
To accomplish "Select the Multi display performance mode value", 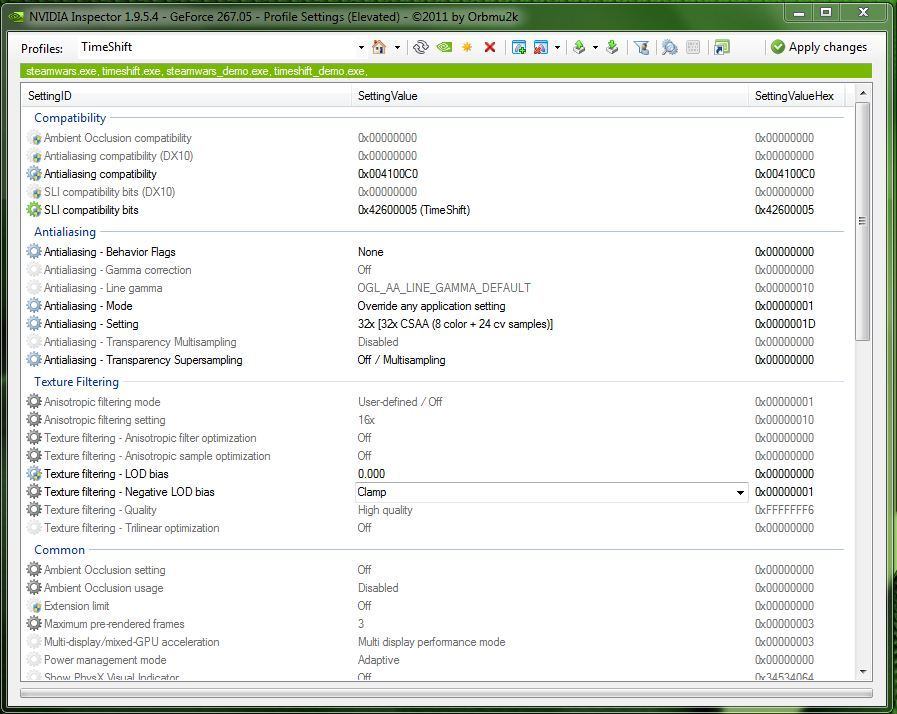I will 431,642.
